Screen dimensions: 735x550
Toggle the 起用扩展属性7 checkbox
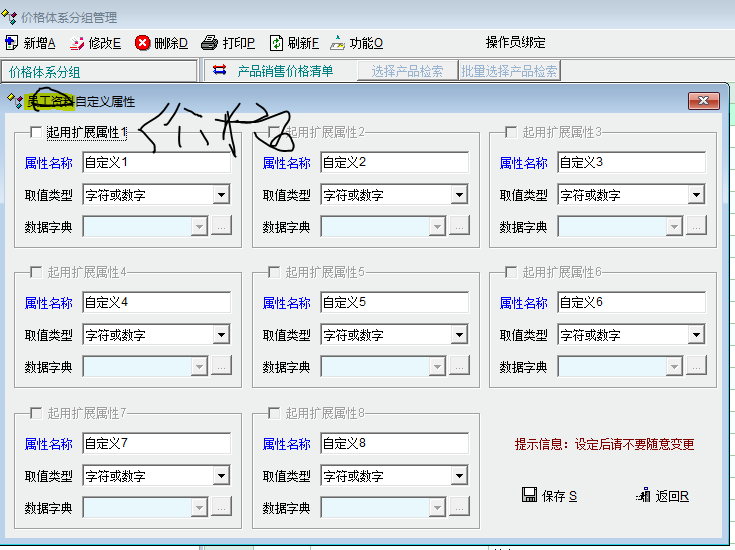(37, 413)
